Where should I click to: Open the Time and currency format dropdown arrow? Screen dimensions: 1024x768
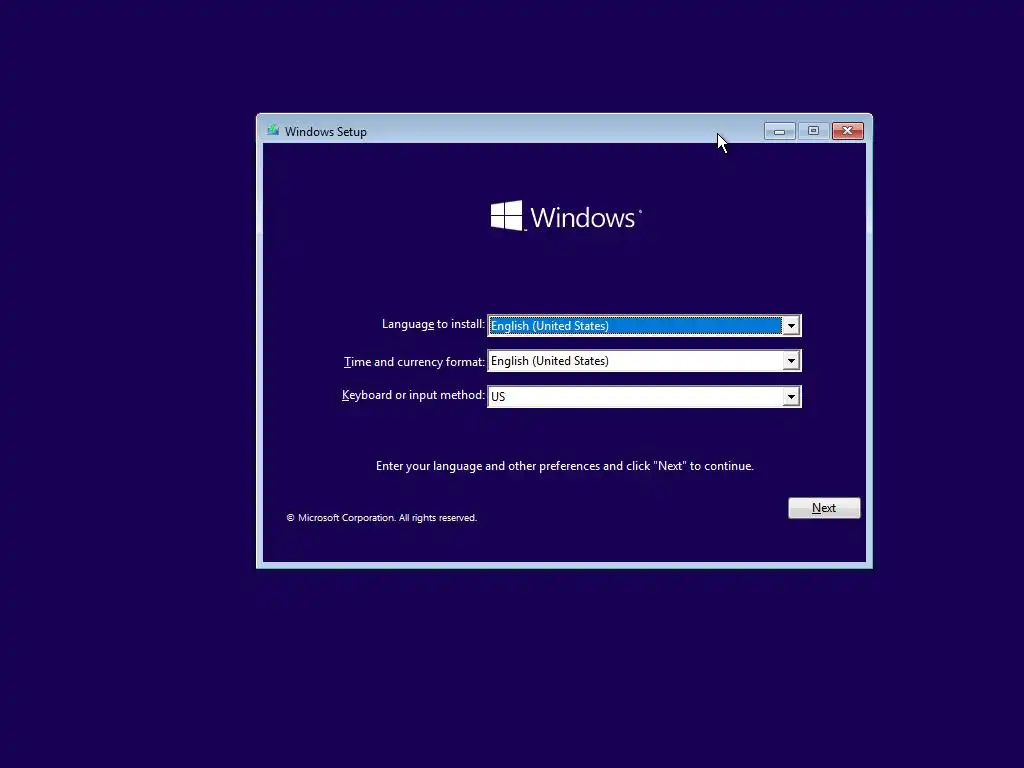click(x=791, y=360)
